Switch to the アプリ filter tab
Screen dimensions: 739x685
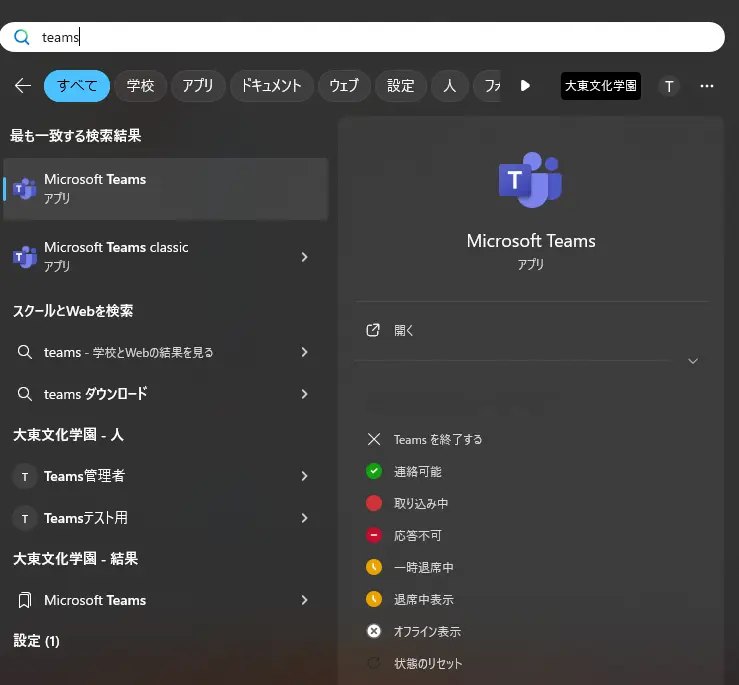click(x=198, y=86)
